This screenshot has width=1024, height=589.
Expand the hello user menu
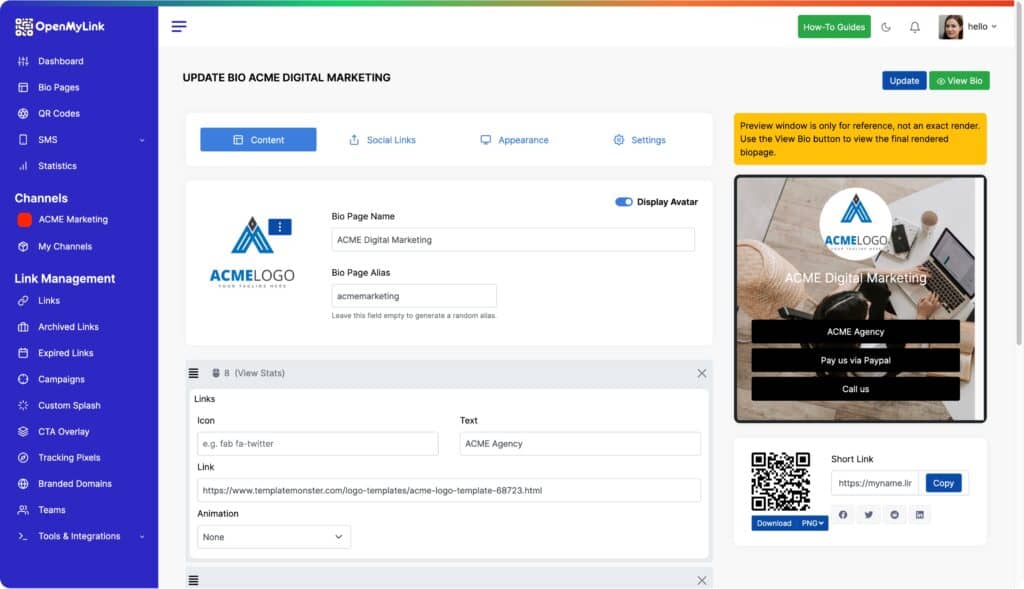[982, 27]
